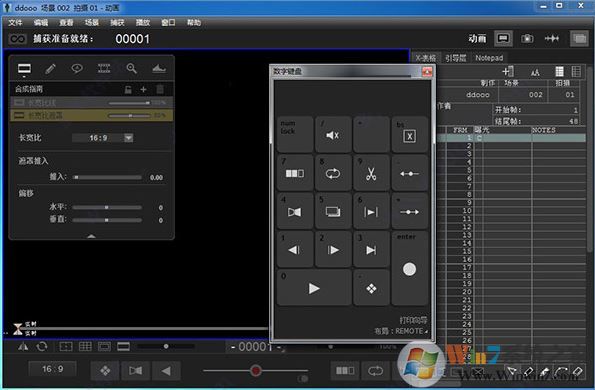Viewport: 595px width, 390px height.
Task: Collapse the guide panel using the bottom arrow
Action: coord(91,236)
